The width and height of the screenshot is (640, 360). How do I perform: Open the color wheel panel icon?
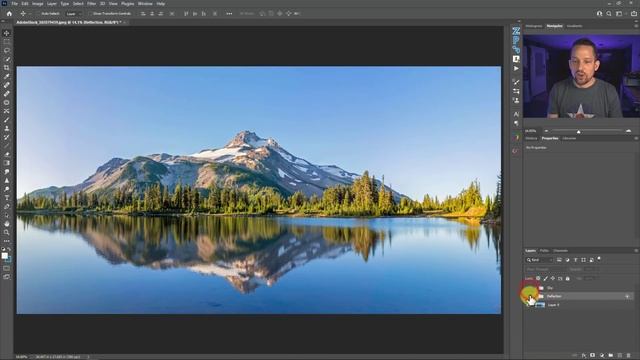click(x=516, y=137)
